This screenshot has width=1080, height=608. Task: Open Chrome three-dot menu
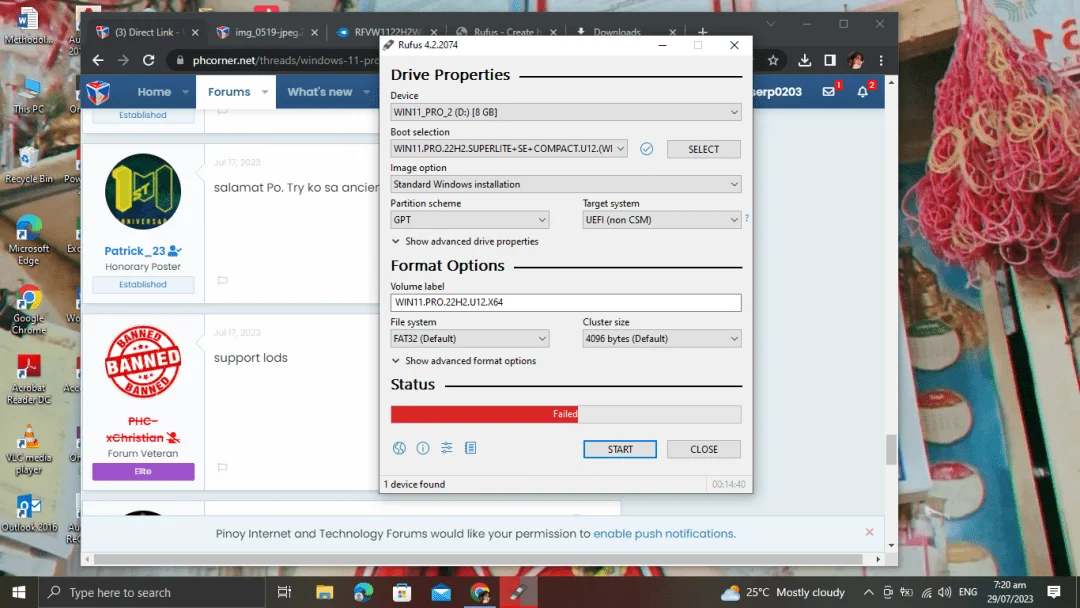tap(881, 61)
